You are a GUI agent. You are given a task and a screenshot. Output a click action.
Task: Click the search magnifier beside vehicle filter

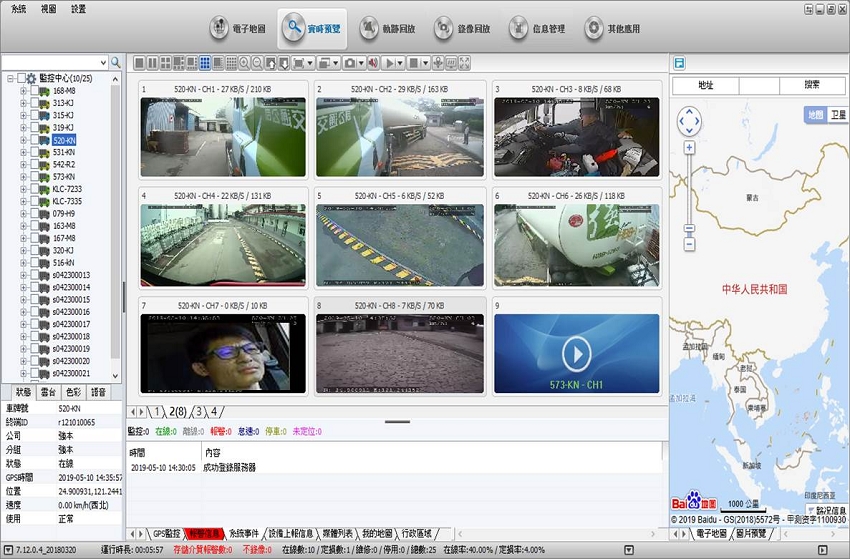point(116,62)
